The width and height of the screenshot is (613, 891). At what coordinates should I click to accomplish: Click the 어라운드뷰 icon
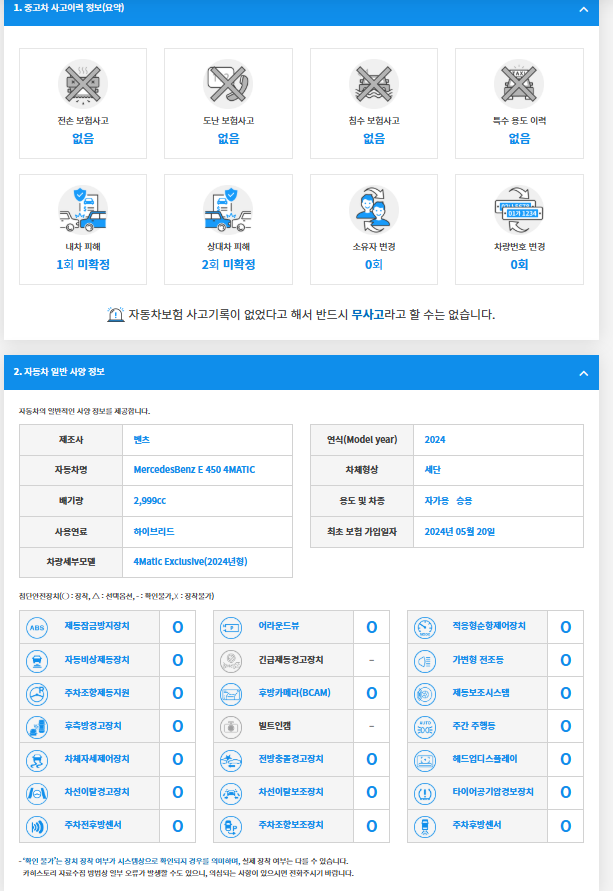coord(231,628)
